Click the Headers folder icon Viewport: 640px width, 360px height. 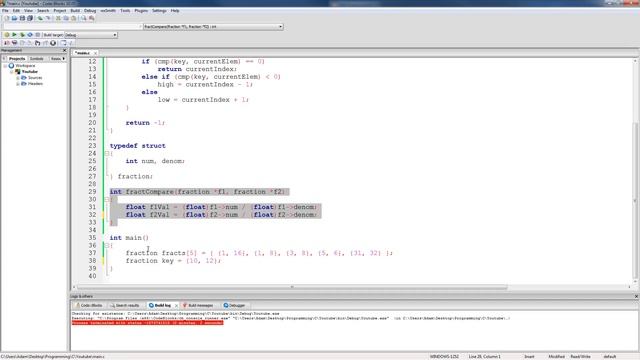(24, 84)
